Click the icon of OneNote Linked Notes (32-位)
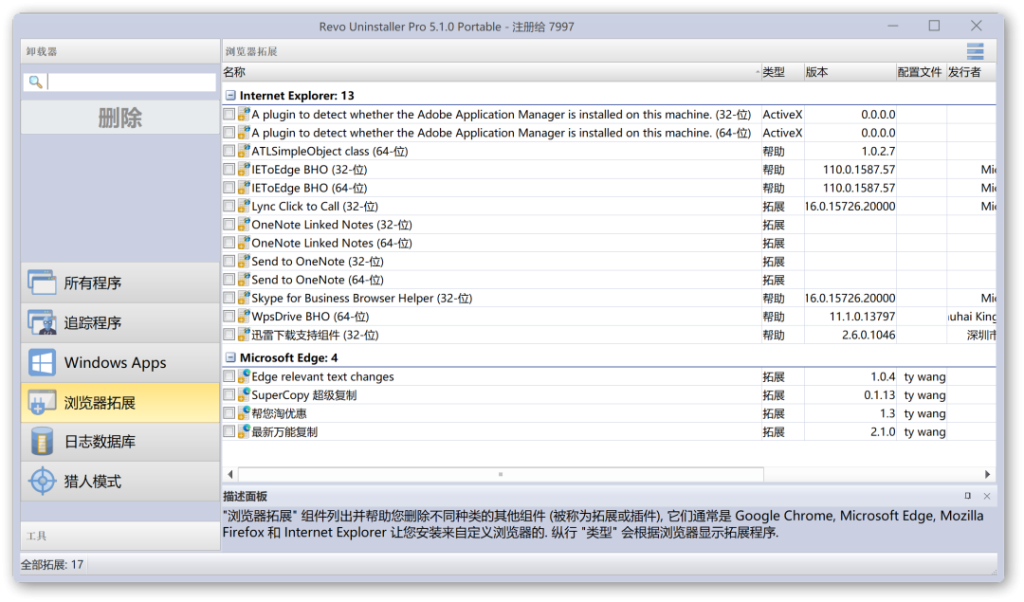The width and height of the screenshot is (1024, 602). pos(244,224)
